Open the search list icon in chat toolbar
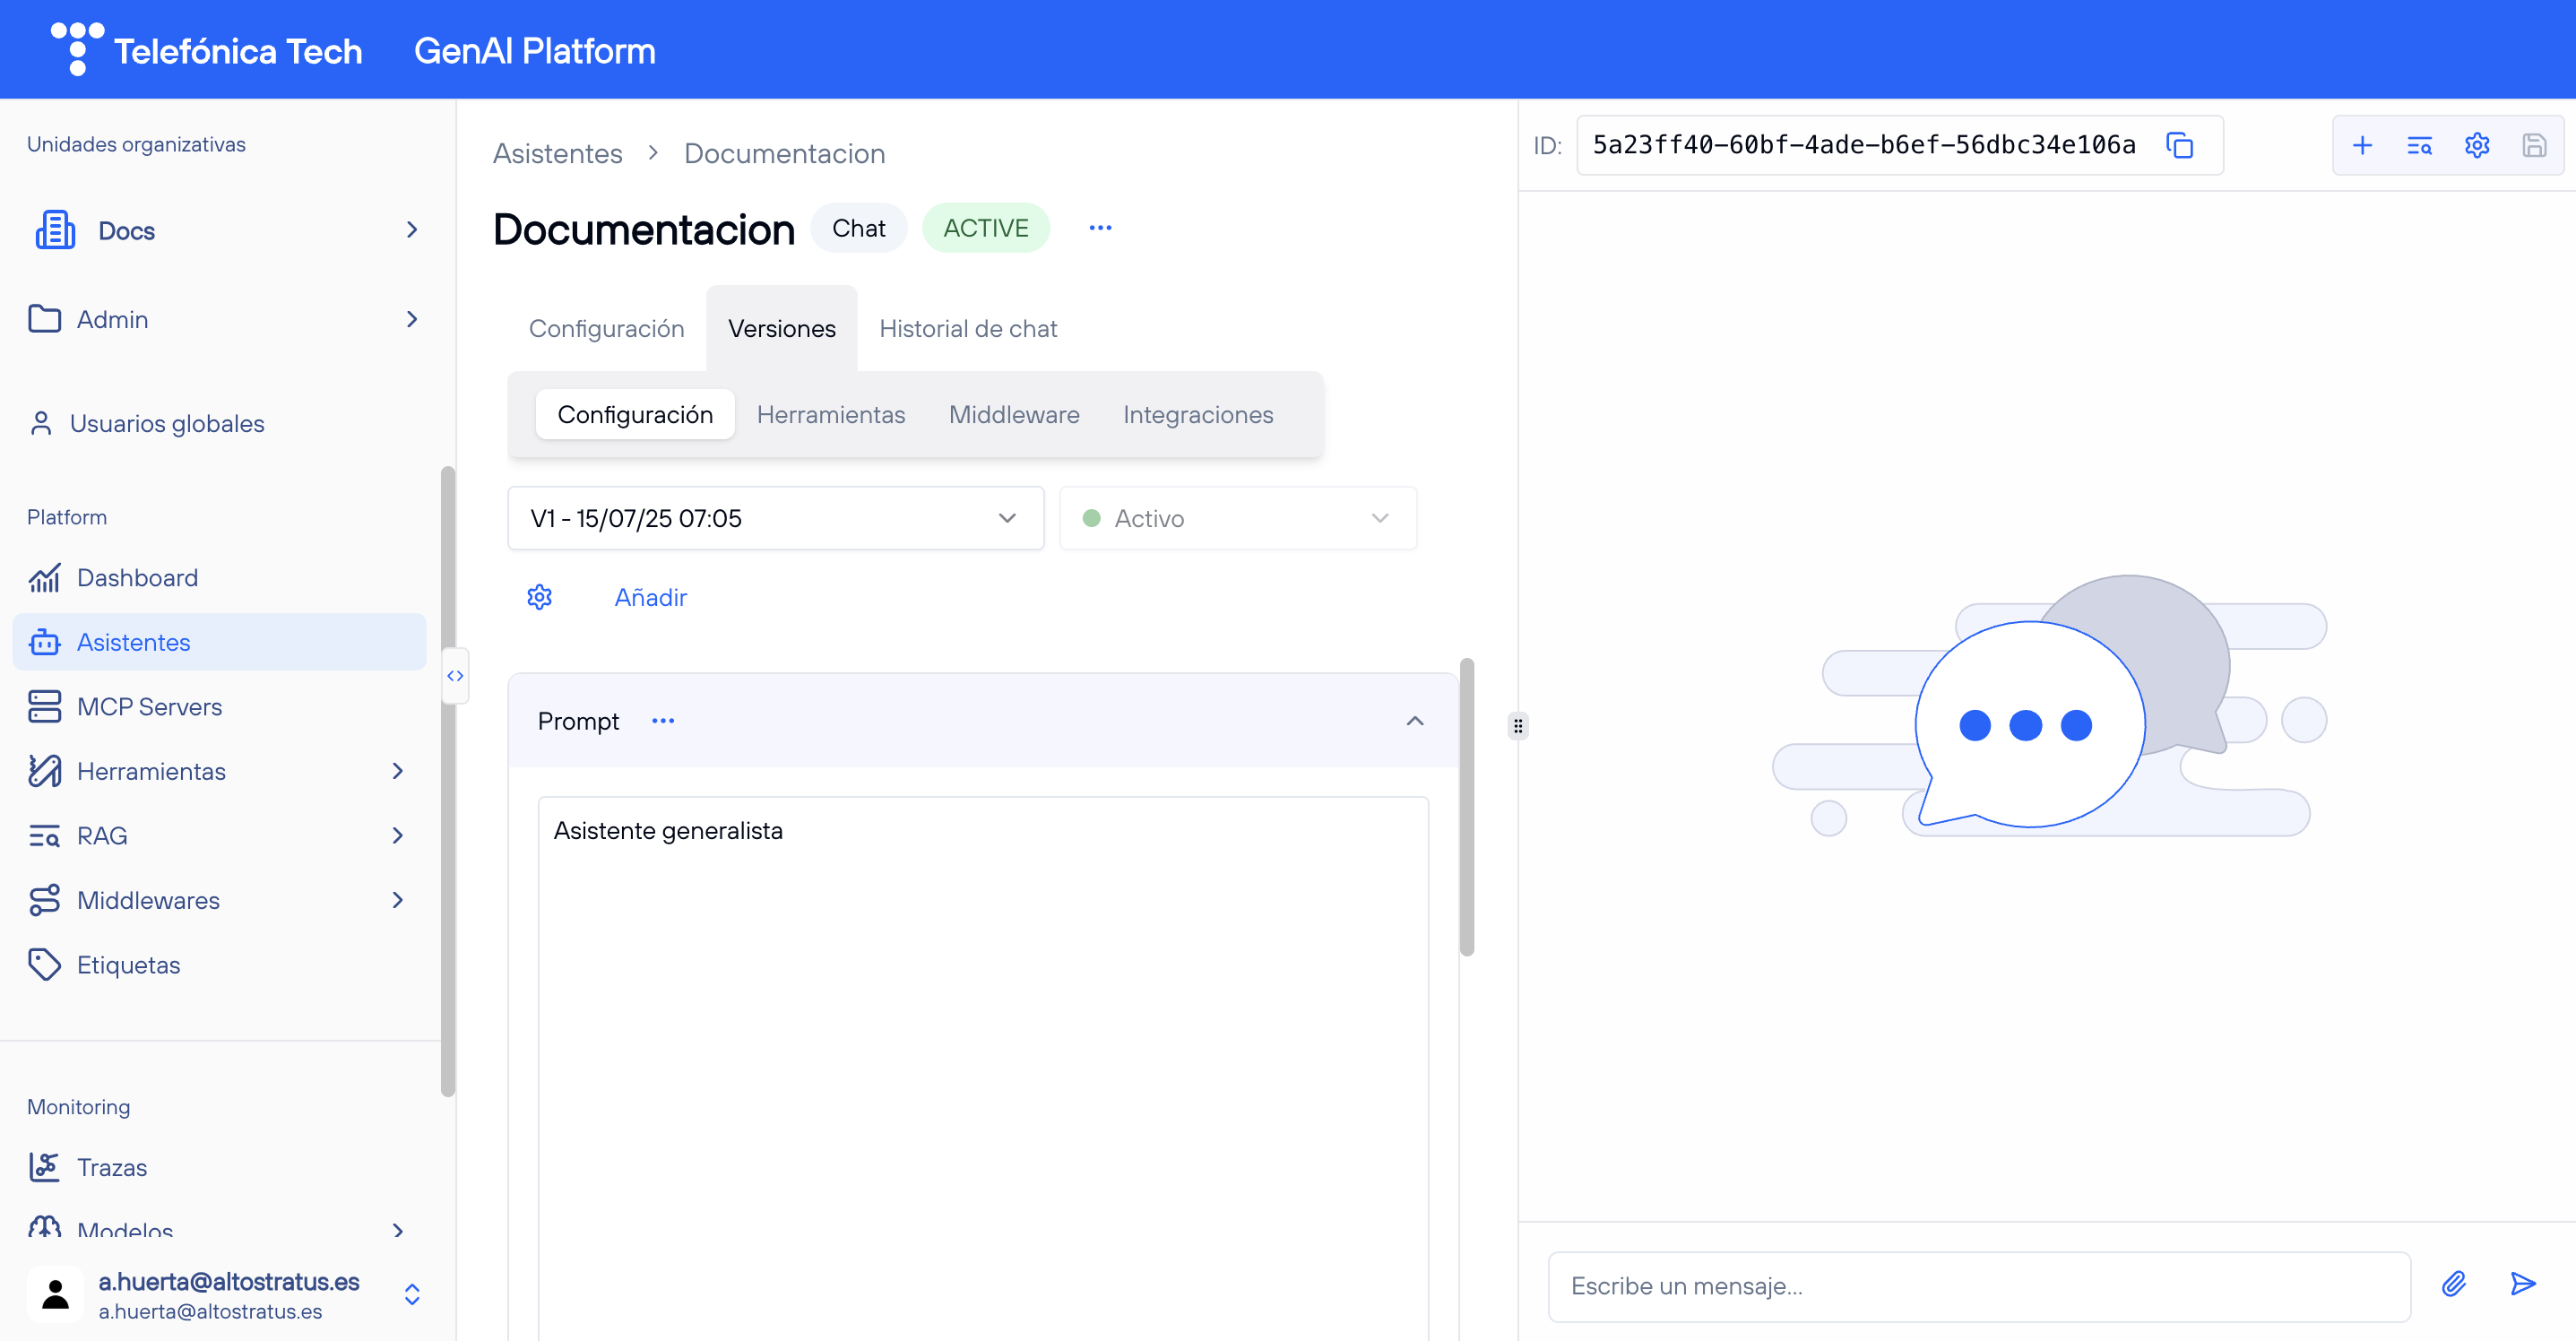 click(2419, 145)
